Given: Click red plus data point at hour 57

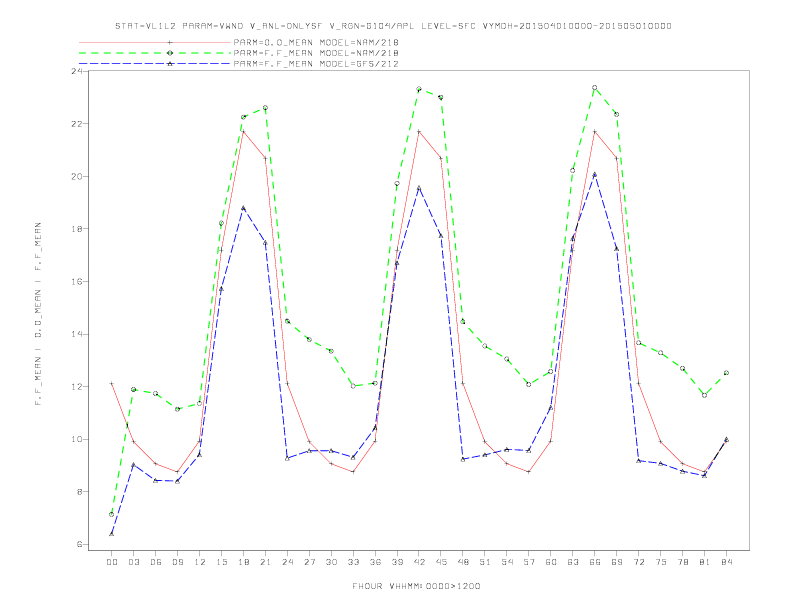Looking at the screenshot, I should tap(529, 472).
